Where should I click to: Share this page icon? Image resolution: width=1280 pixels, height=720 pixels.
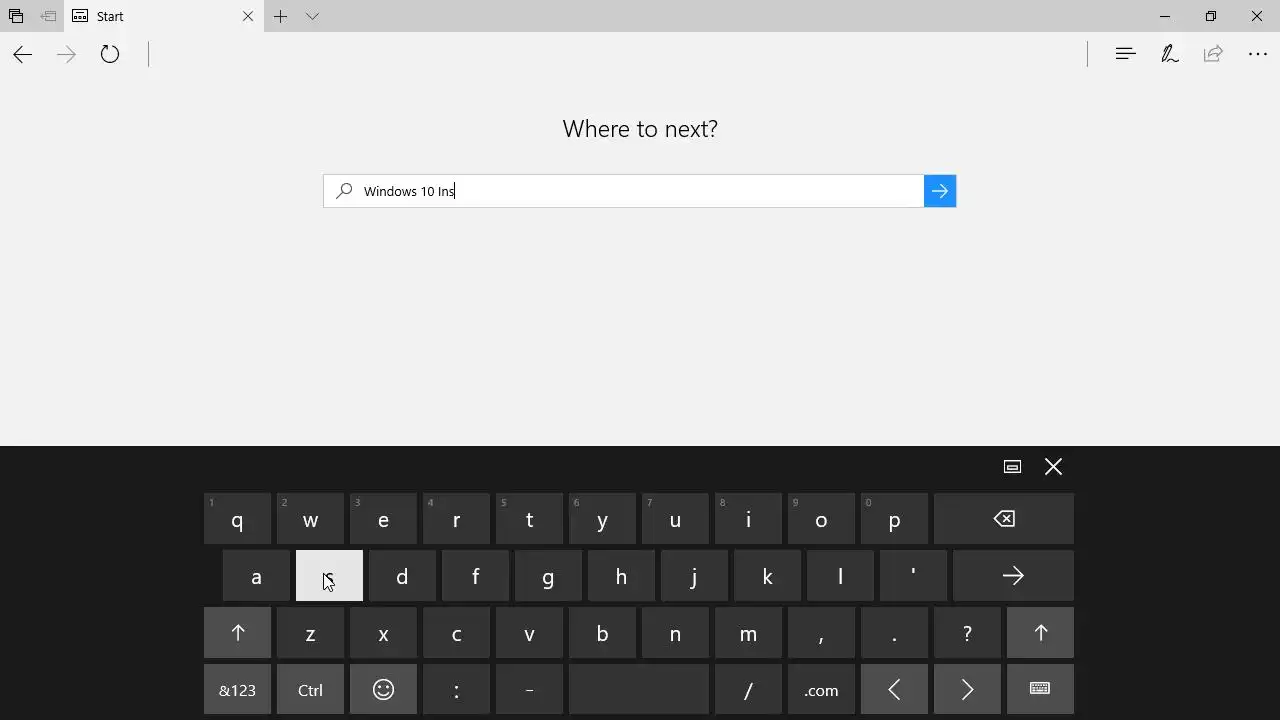click(x=1213, y=54)
